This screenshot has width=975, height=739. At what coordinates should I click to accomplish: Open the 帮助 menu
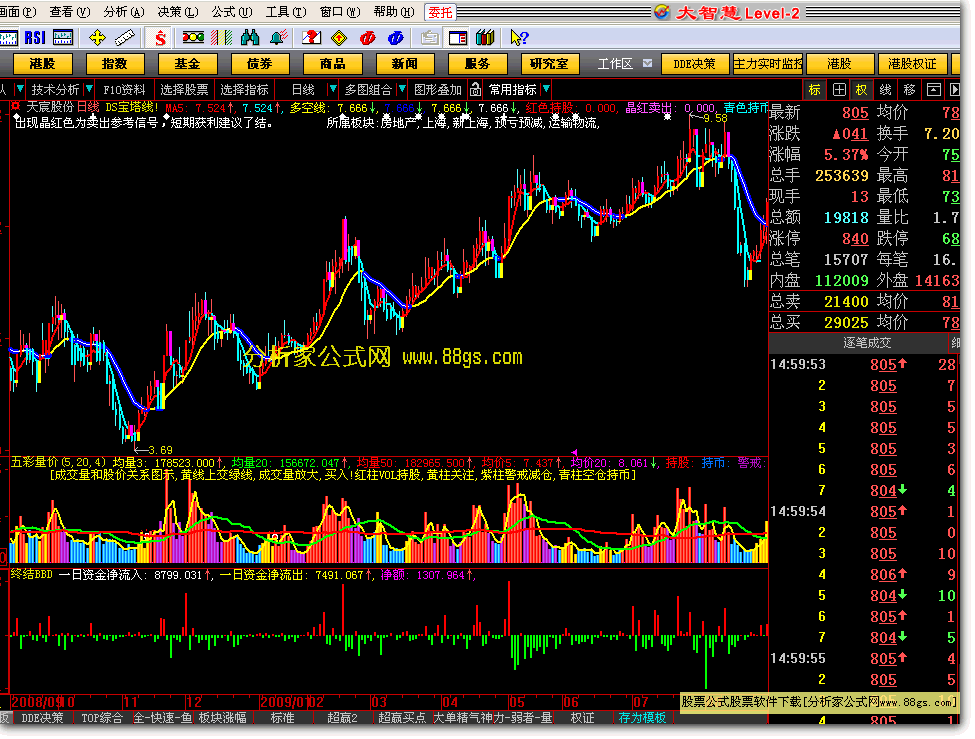tap(394, 12)
